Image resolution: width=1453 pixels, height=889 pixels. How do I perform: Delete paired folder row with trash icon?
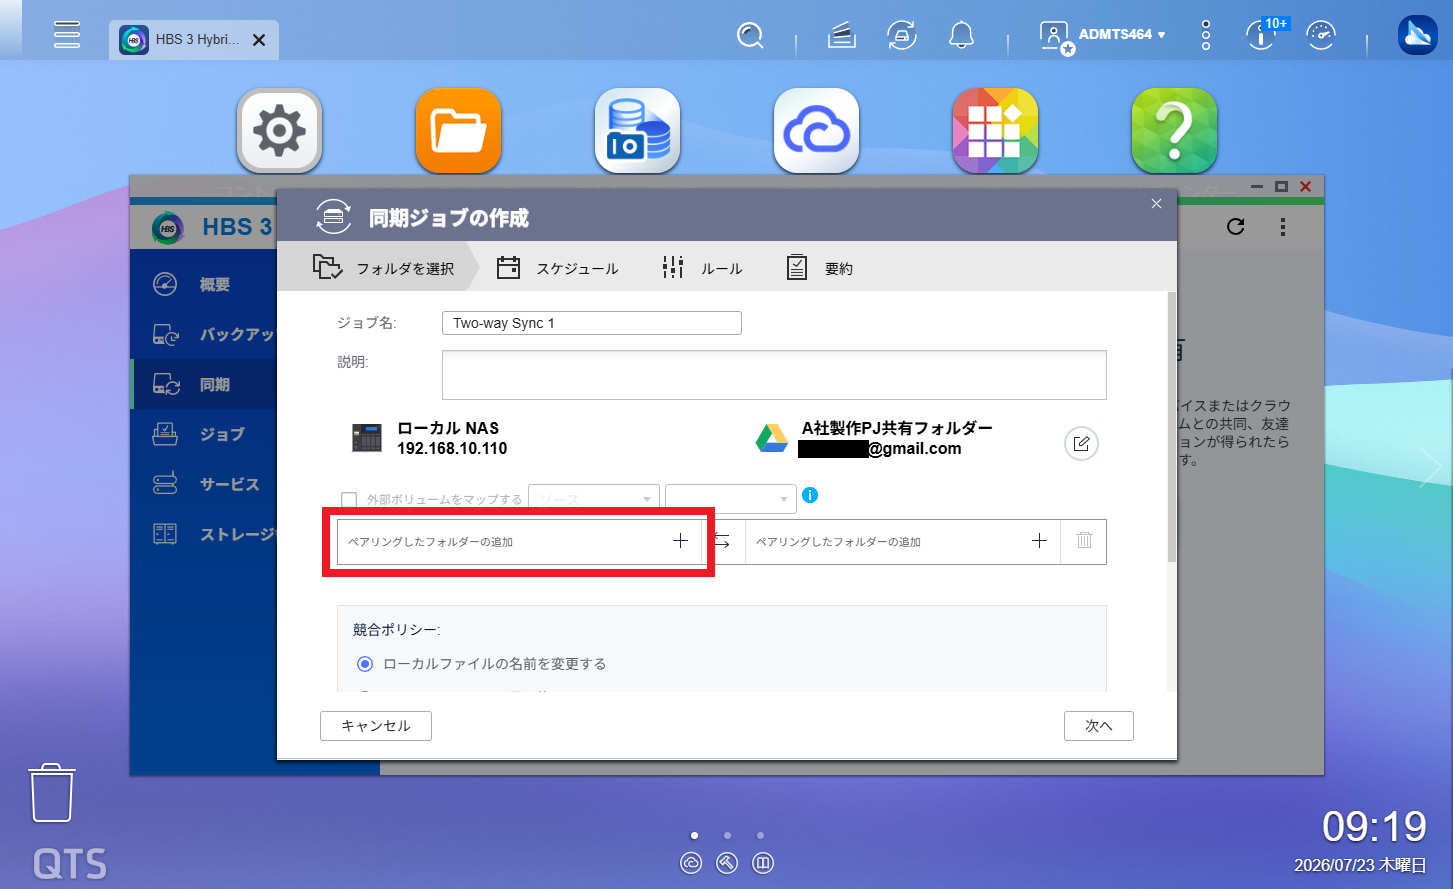(x=1084, y=541)
